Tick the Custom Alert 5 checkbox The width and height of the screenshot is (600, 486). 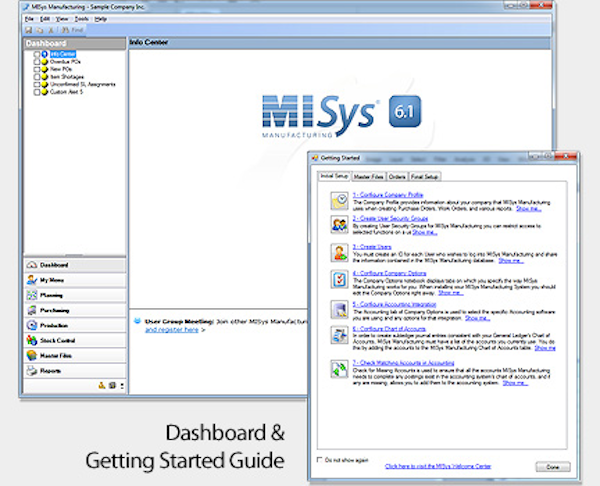point(37,92)
